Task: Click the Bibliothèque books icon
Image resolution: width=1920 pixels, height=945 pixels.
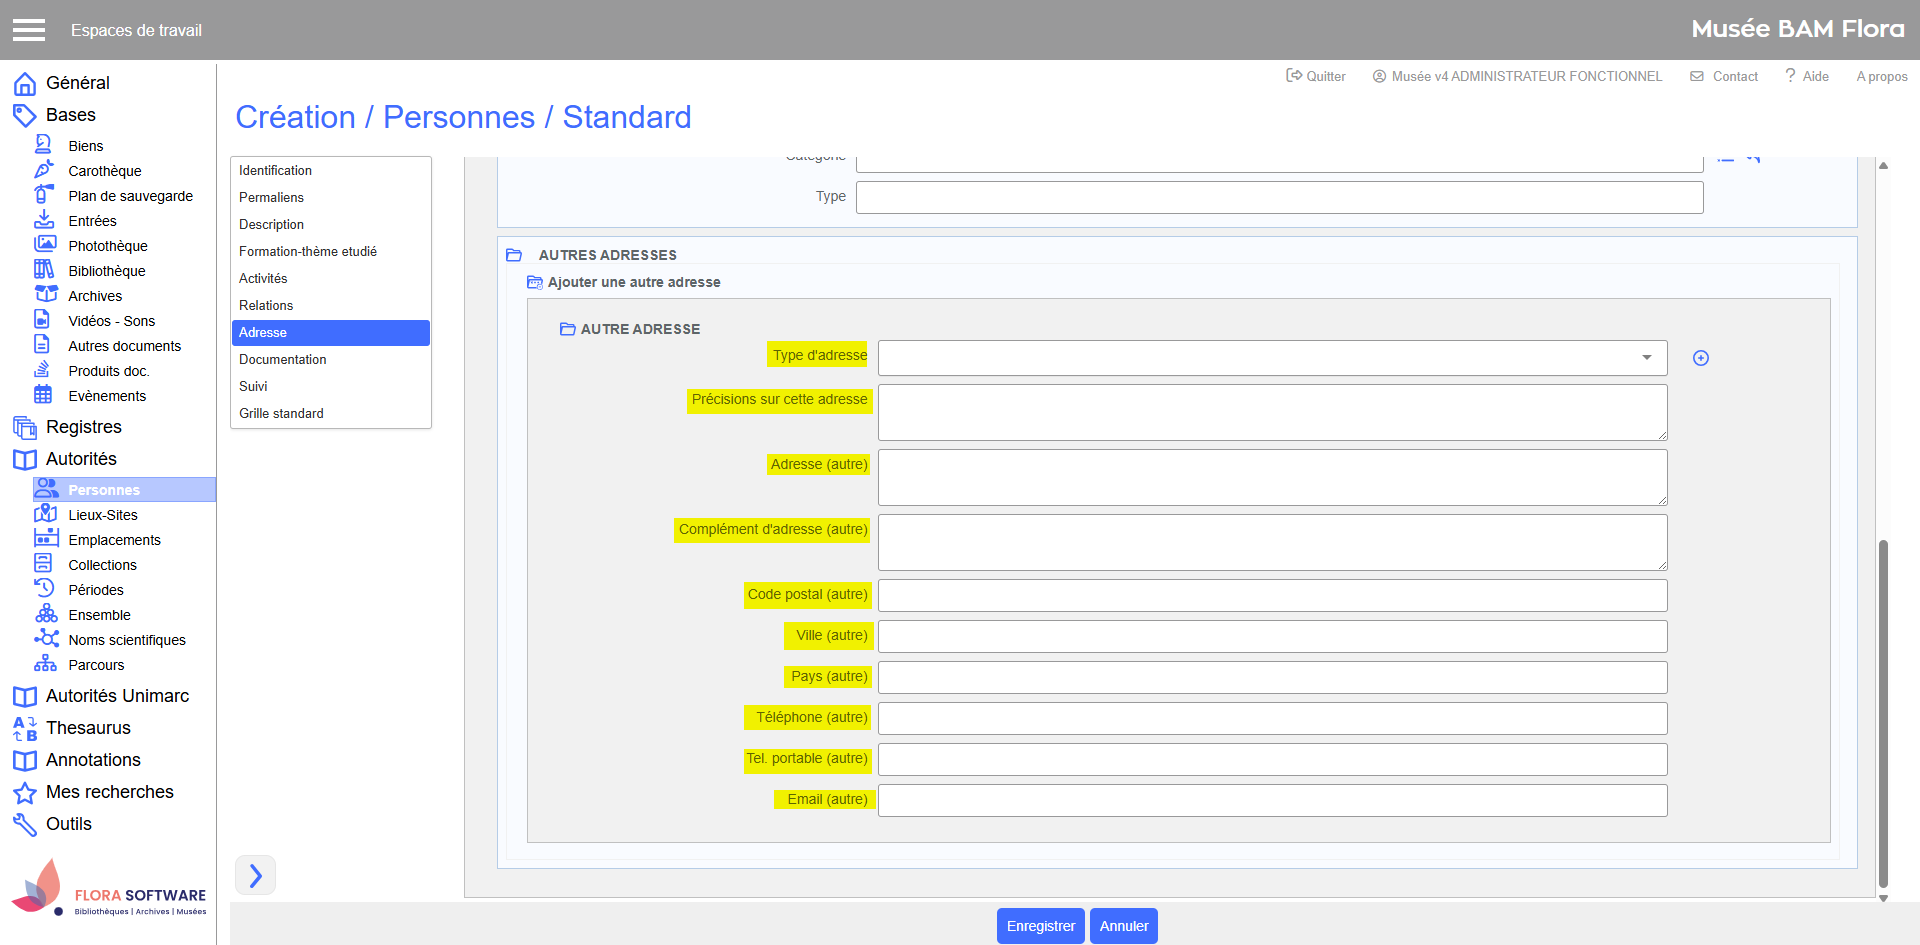Action: click(44, 270)
